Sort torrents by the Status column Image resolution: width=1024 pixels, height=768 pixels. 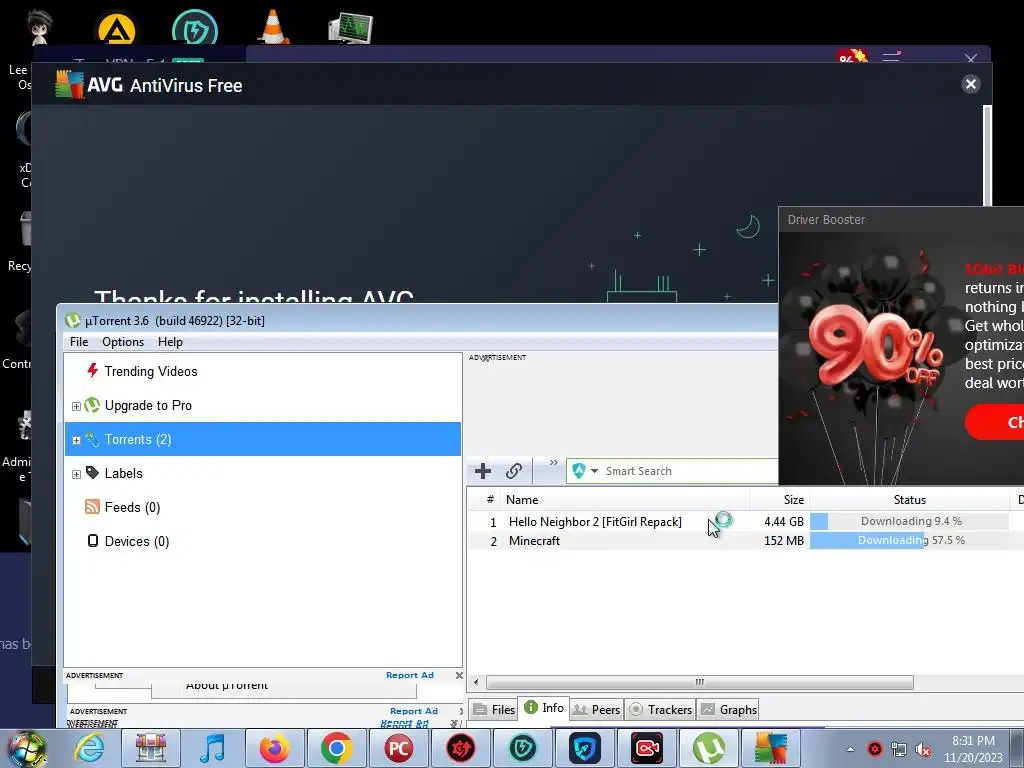[x=910, y=500]
